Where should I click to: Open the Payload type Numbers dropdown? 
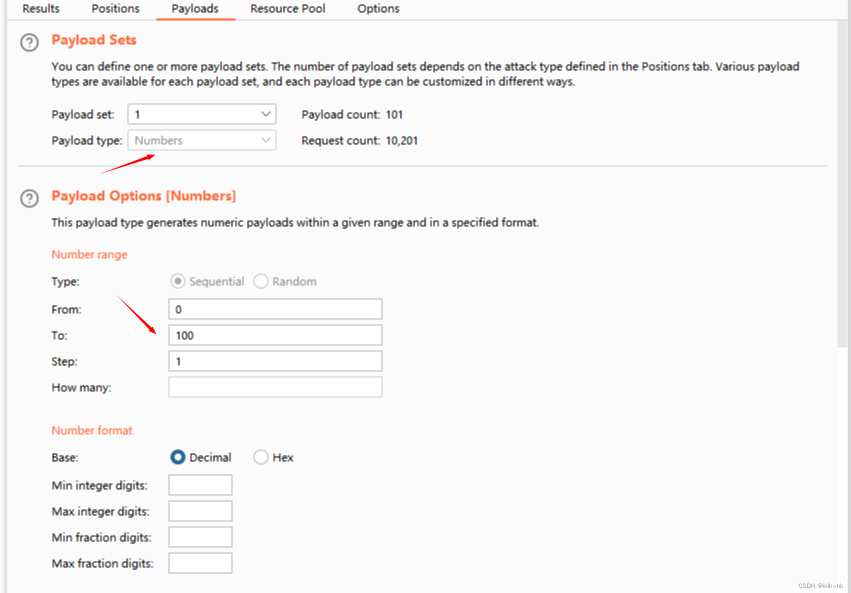coord(202,141)
